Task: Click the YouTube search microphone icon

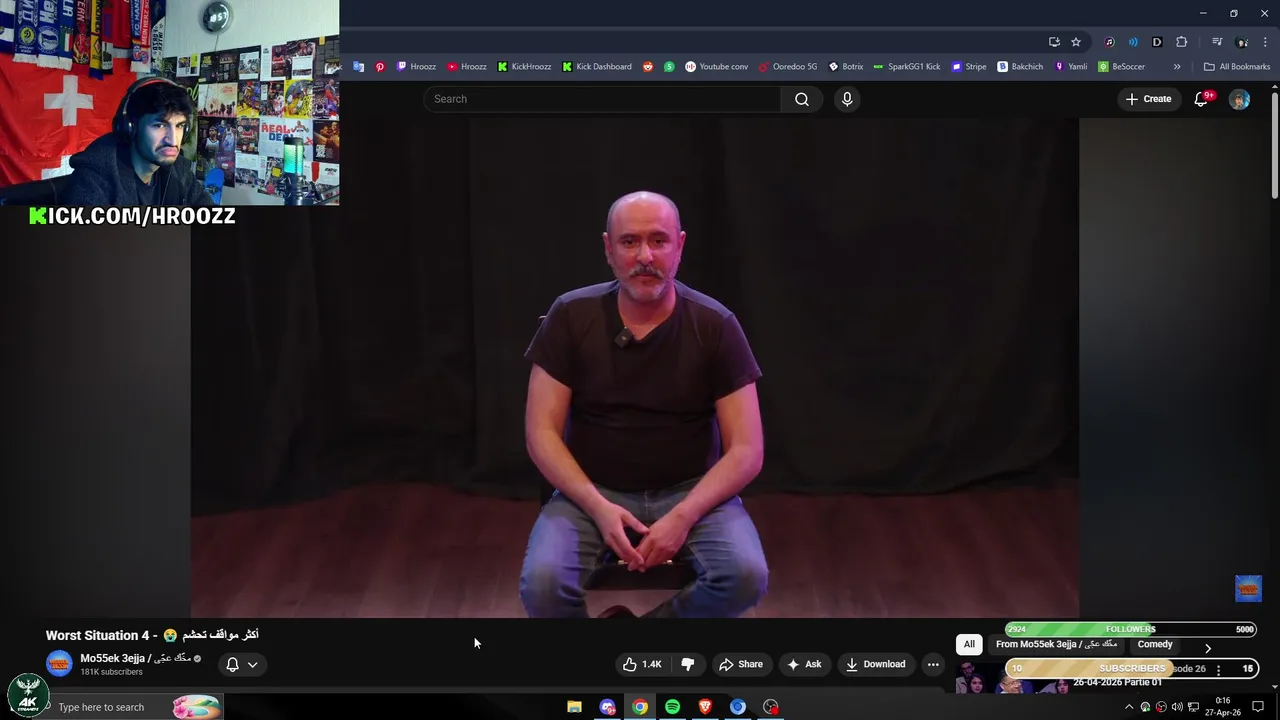Action: tap(847, 99)
